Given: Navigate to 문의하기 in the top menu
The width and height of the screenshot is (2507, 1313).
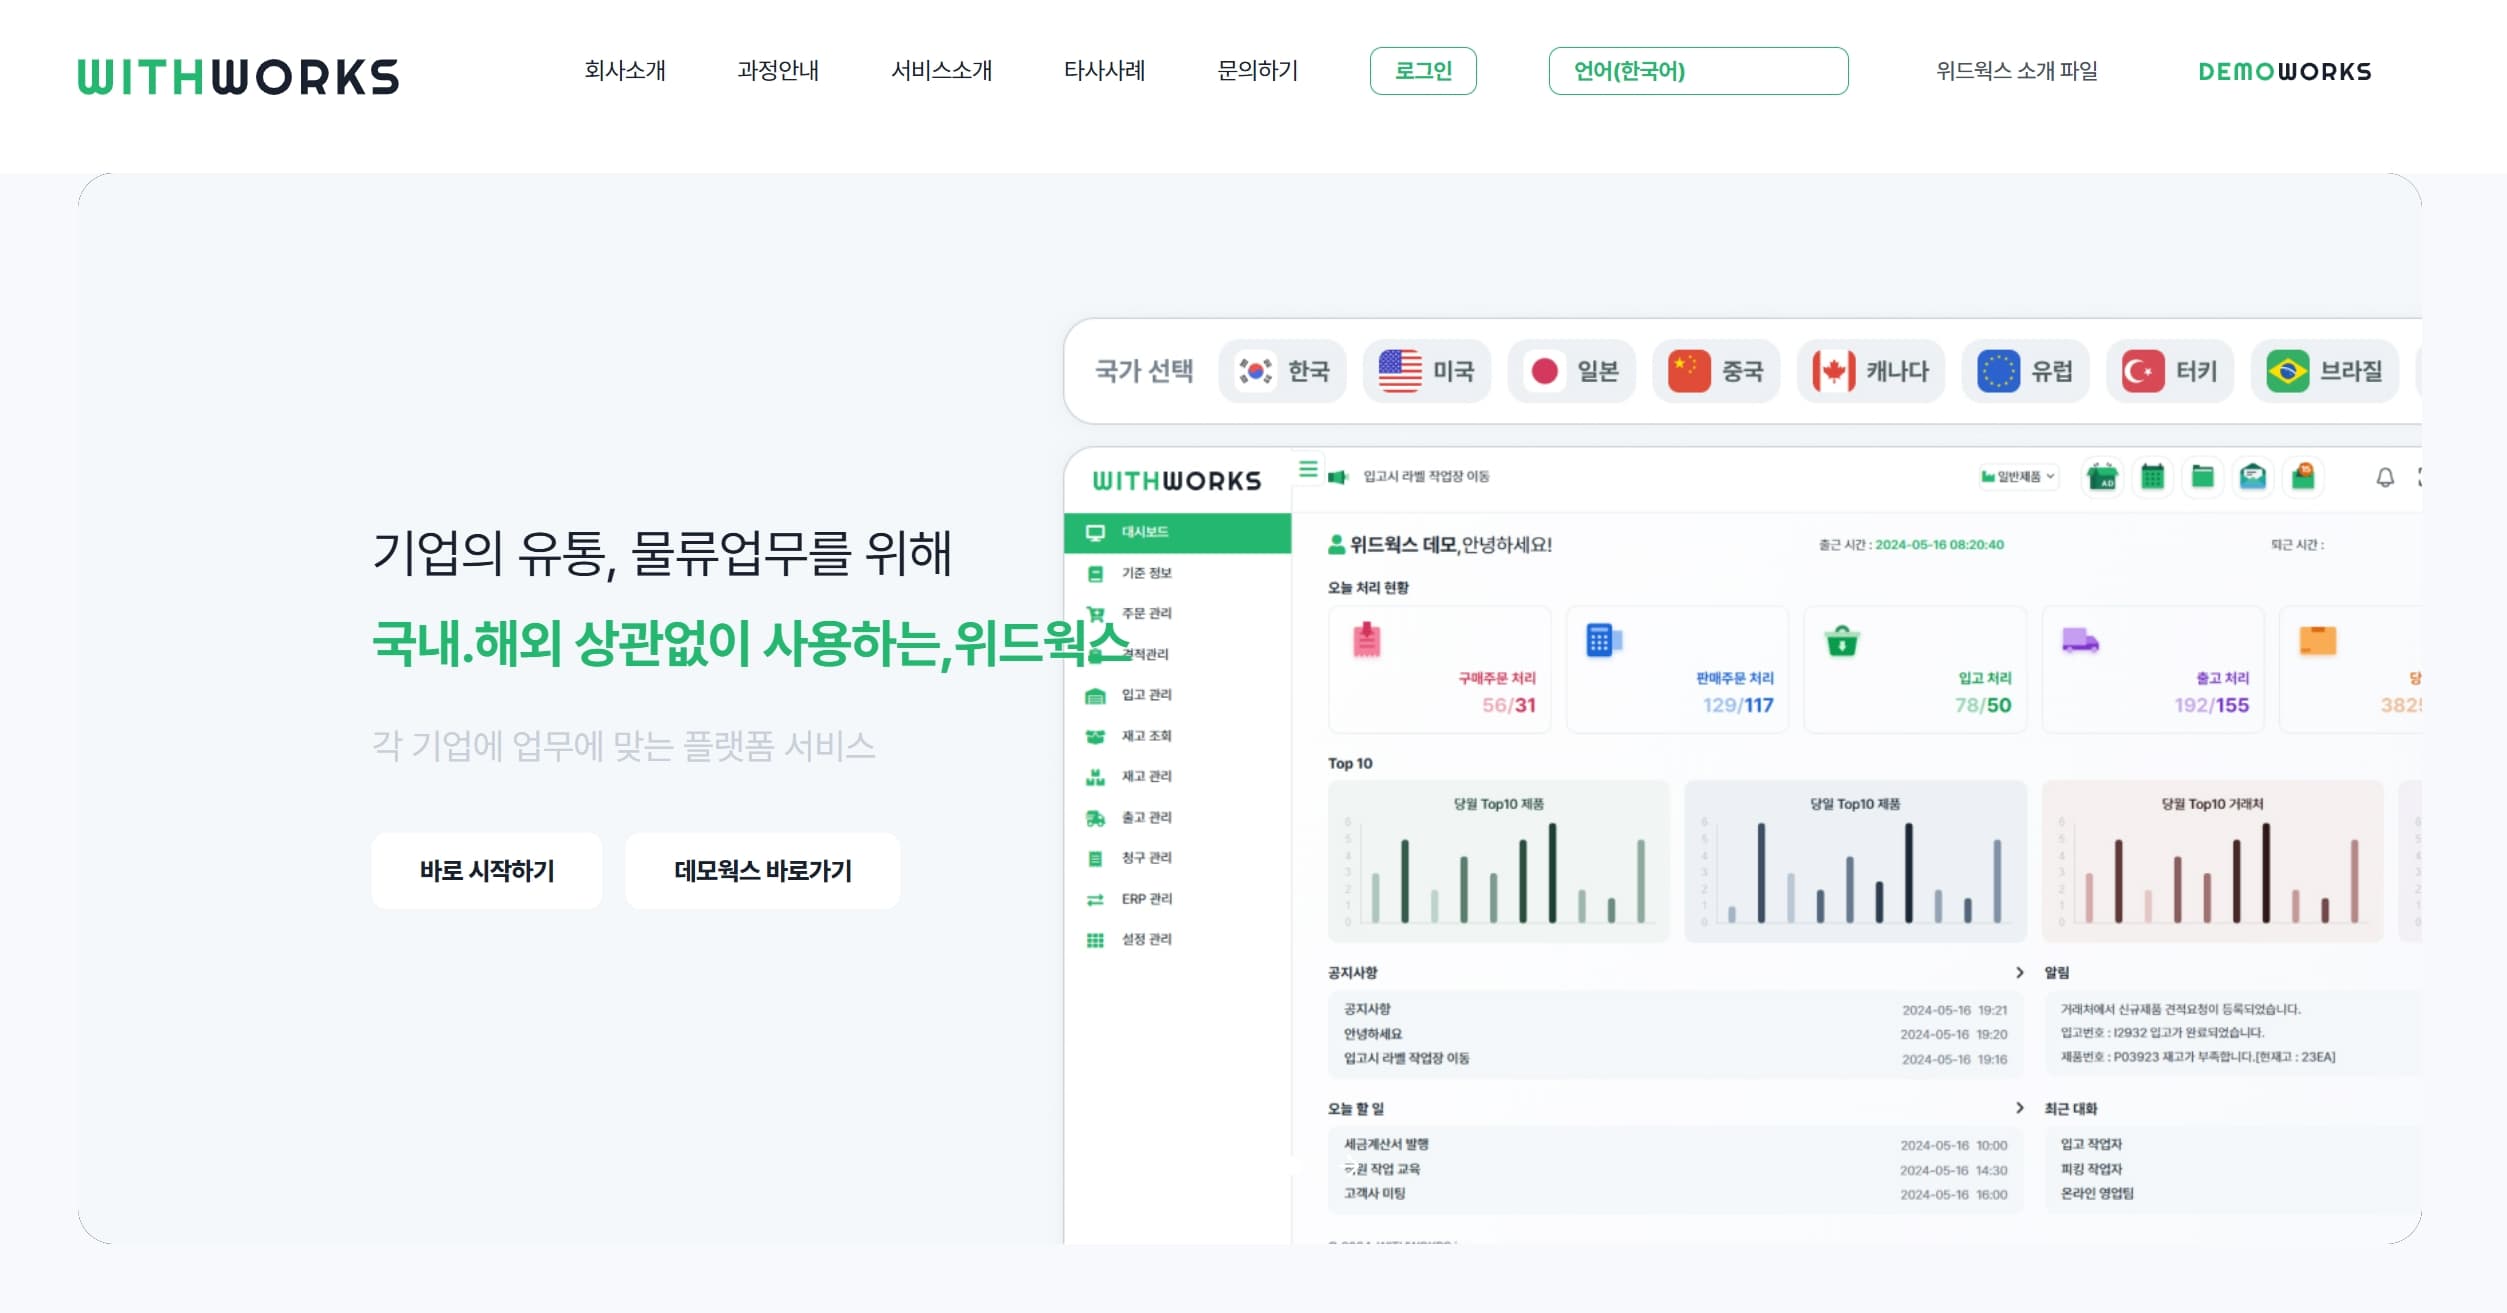Looking at the screenshot, I should [1256, 71].
